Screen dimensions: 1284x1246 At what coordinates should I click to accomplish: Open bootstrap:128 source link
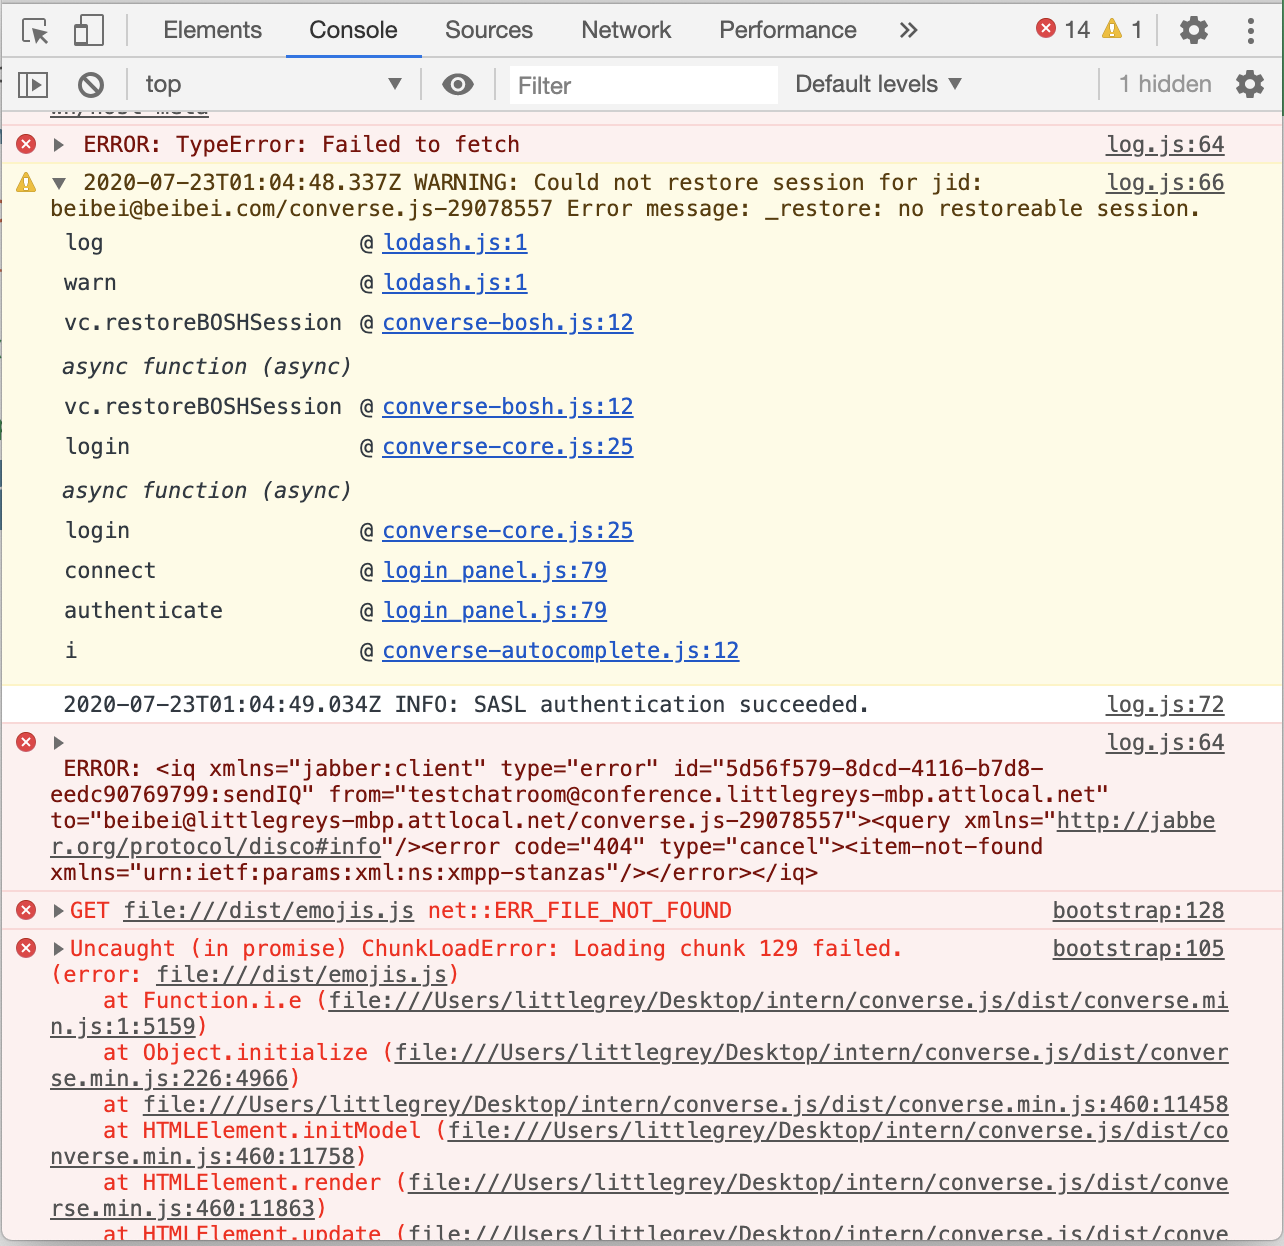pos(1139,911)
